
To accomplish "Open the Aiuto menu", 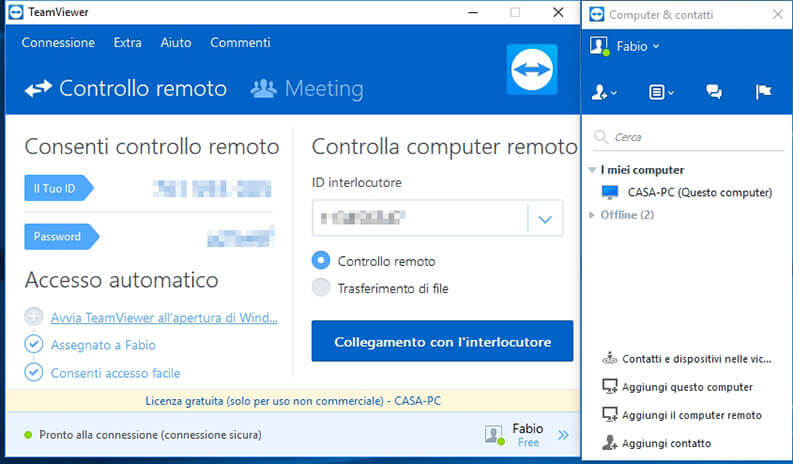I will pos(175,43).
